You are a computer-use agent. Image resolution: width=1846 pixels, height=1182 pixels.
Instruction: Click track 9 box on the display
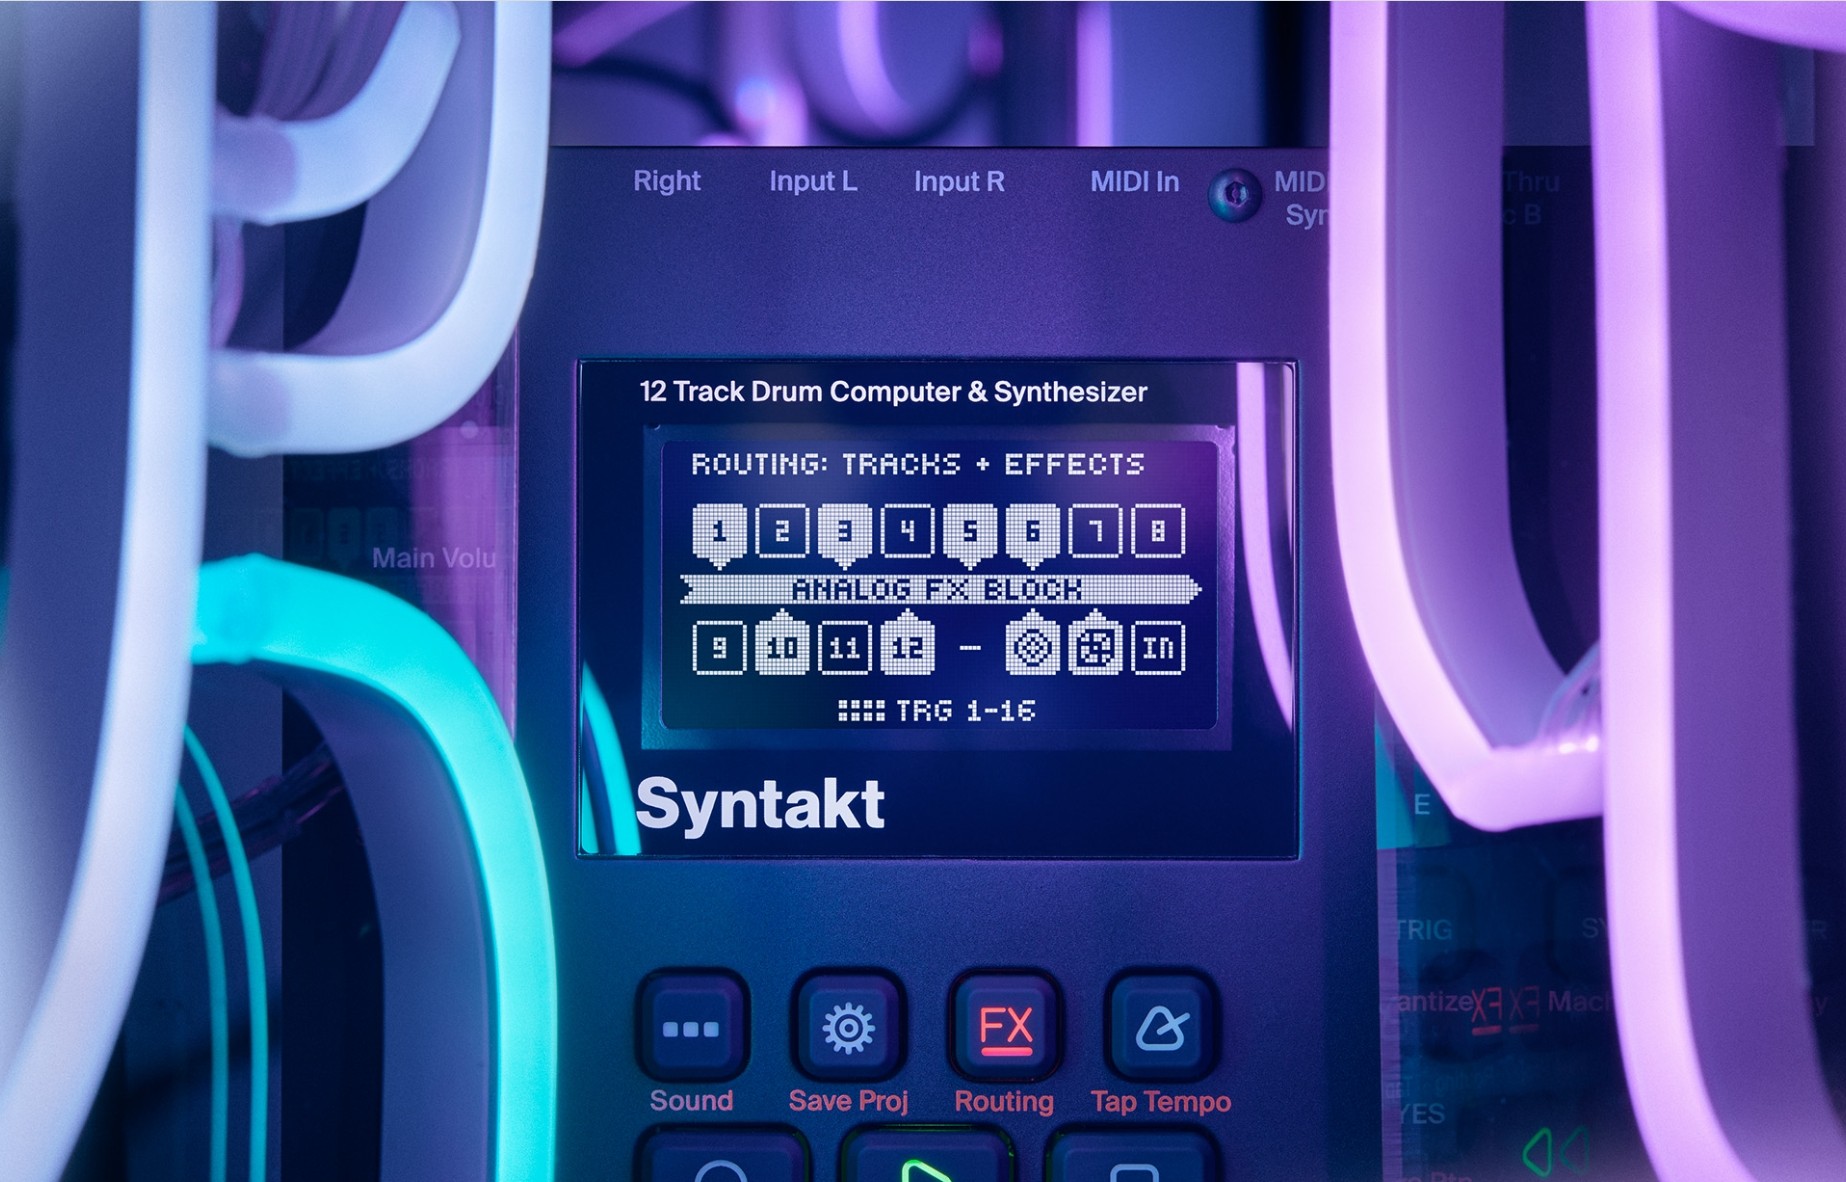718,648
